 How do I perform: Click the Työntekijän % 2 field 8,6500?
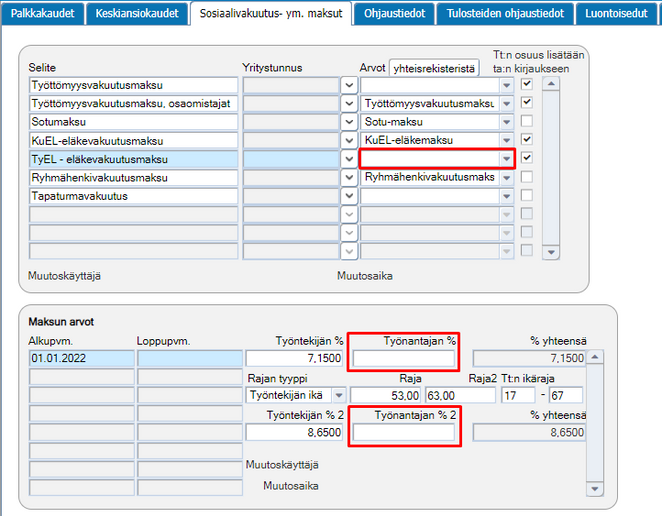tap(294, 433)
